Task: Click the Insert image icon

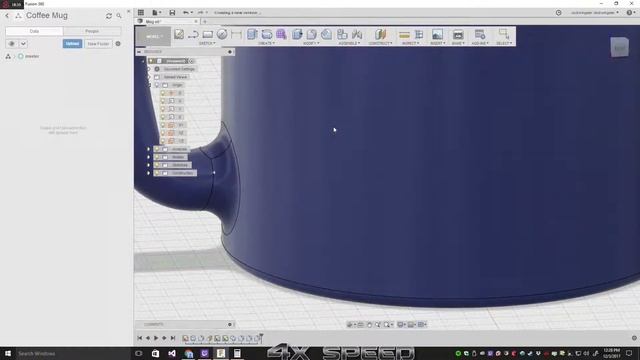Action: click(437, 34)
